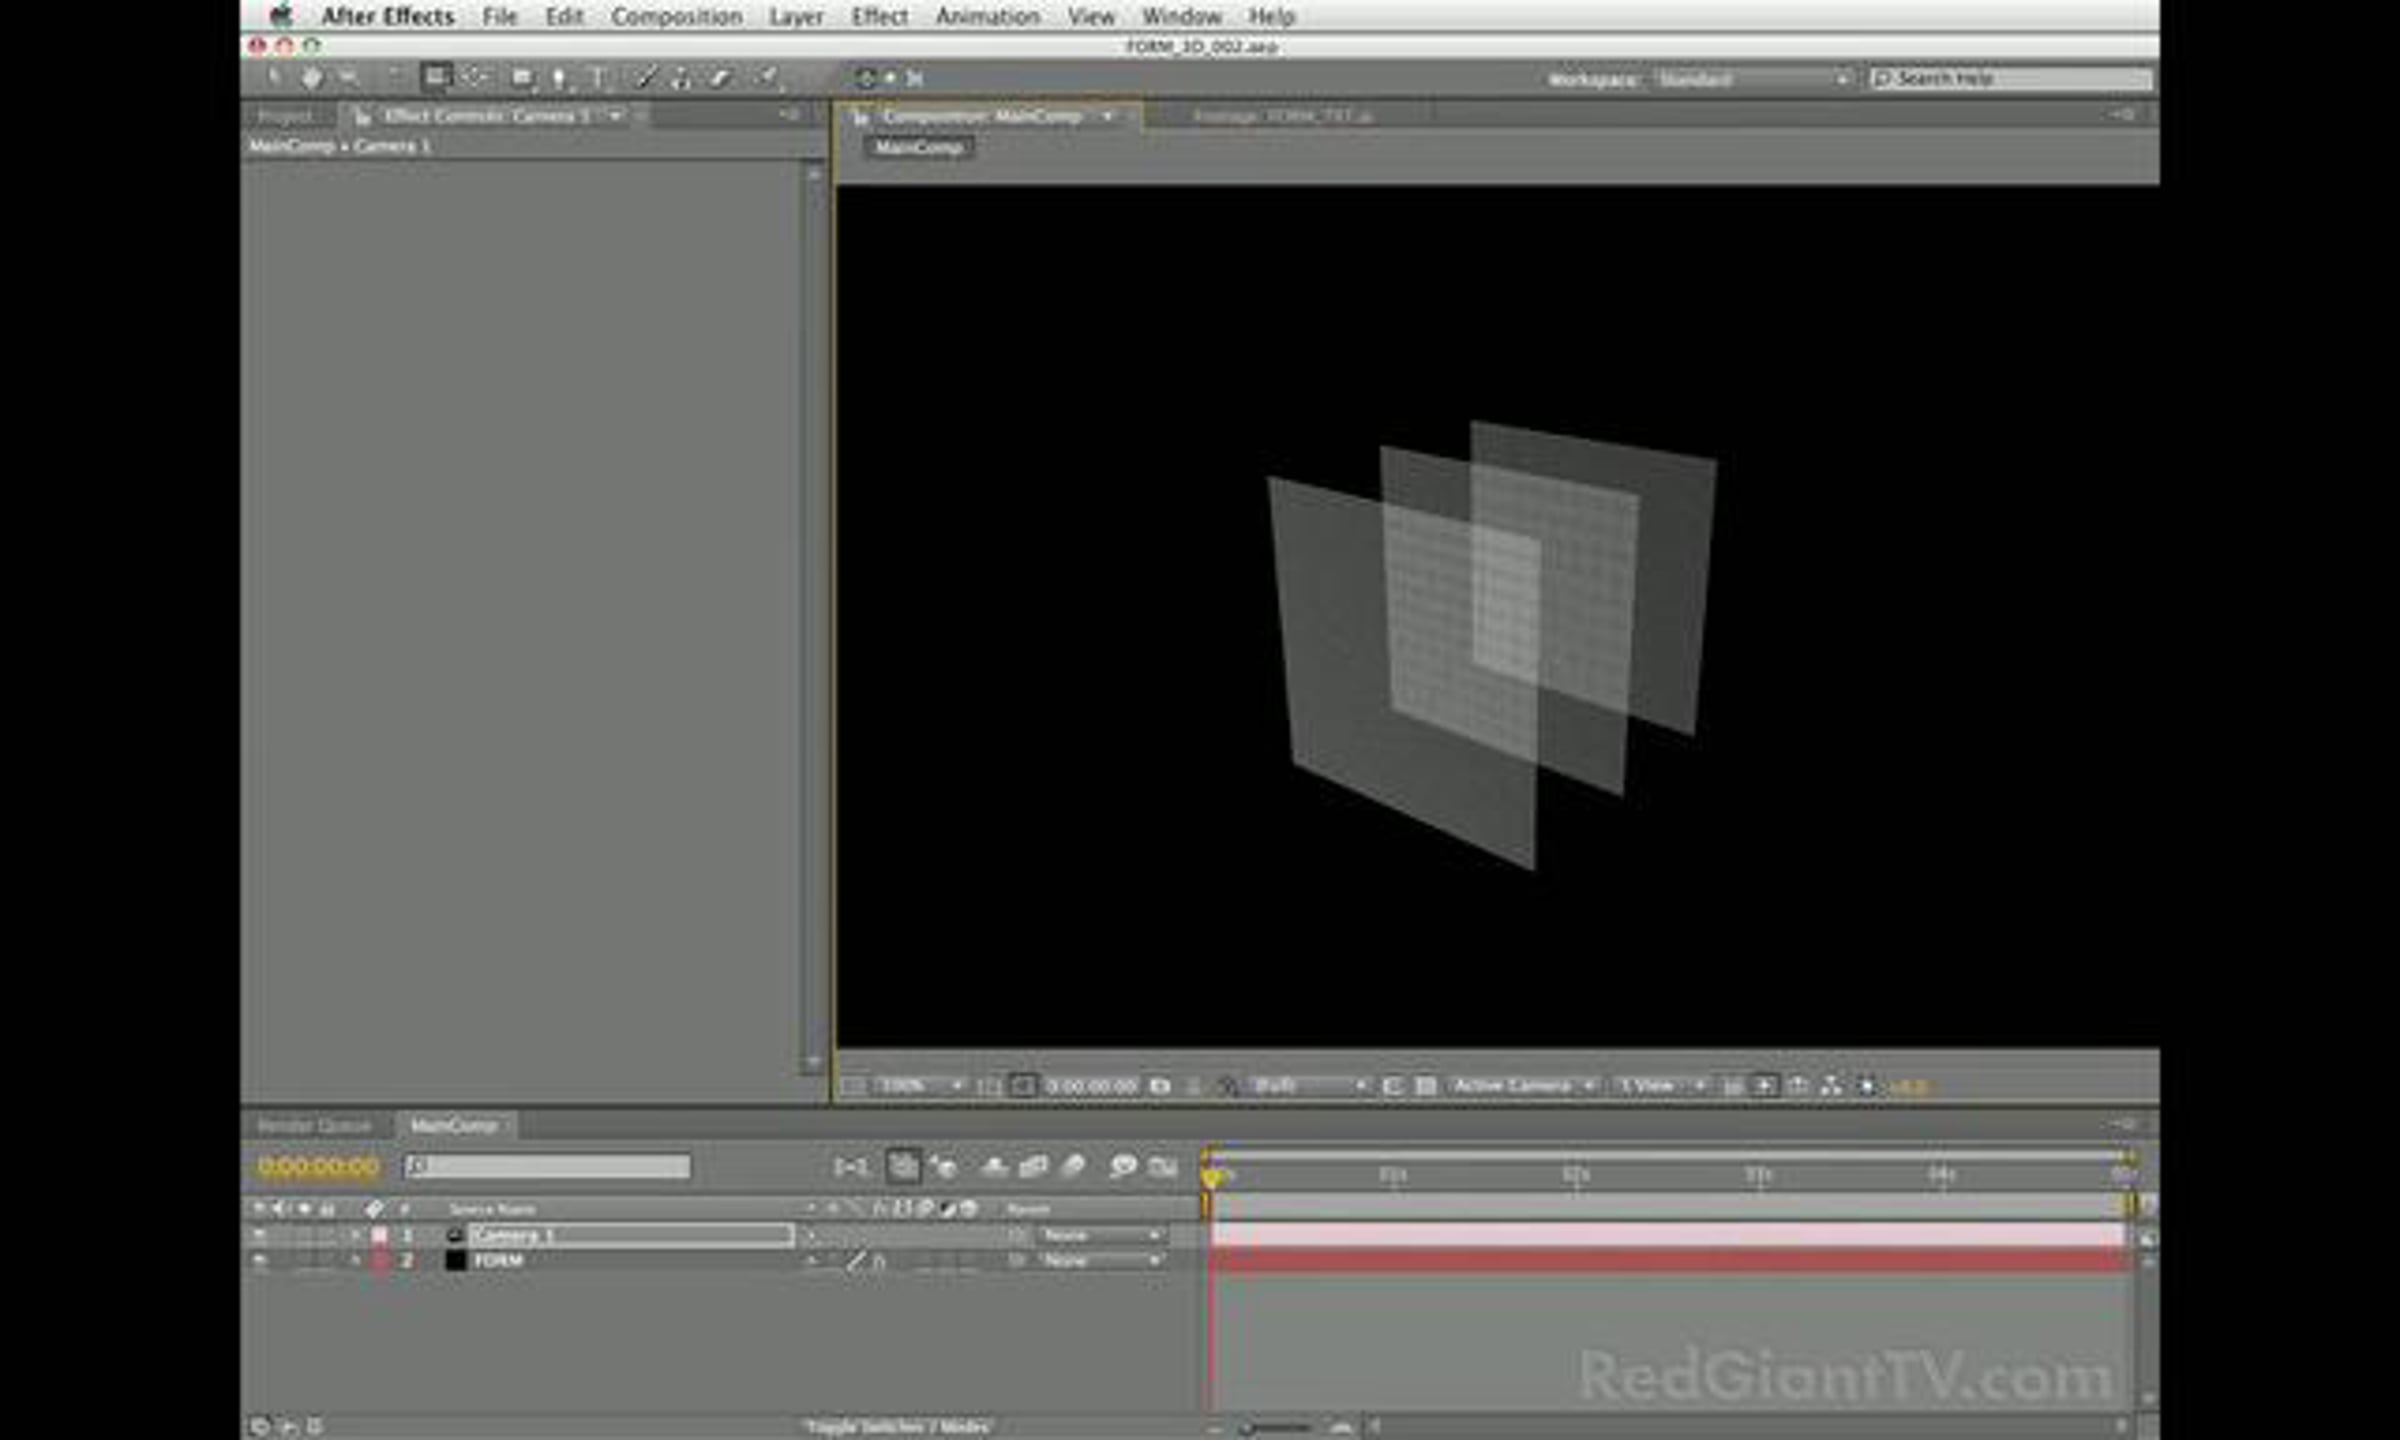Image resolution: width=2400 pixels, height=1440 pixels.
Task: Toggle hiding of shy layers
Action: [x=994, y=1166]
